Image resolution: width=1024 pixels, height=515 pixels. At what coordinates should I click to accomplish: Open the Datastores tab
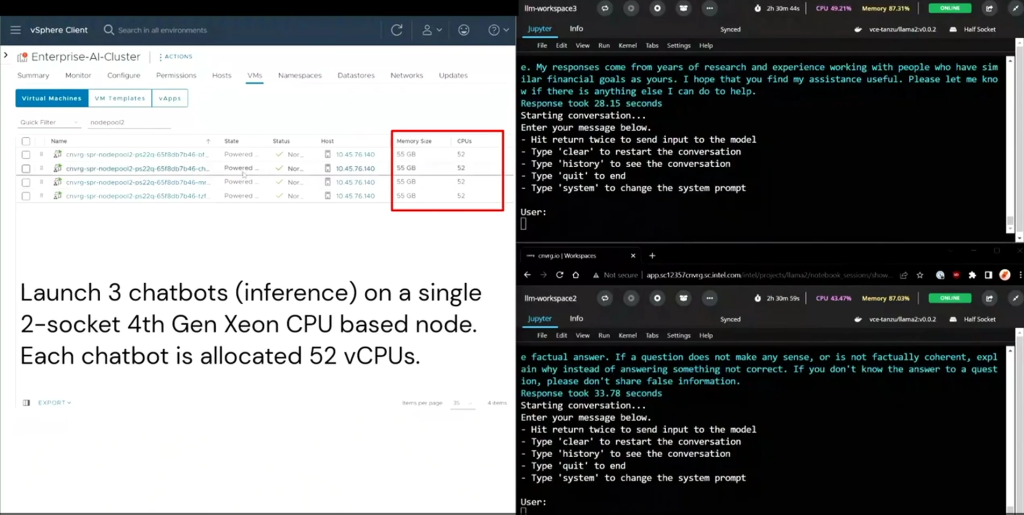tap(356, 75)
